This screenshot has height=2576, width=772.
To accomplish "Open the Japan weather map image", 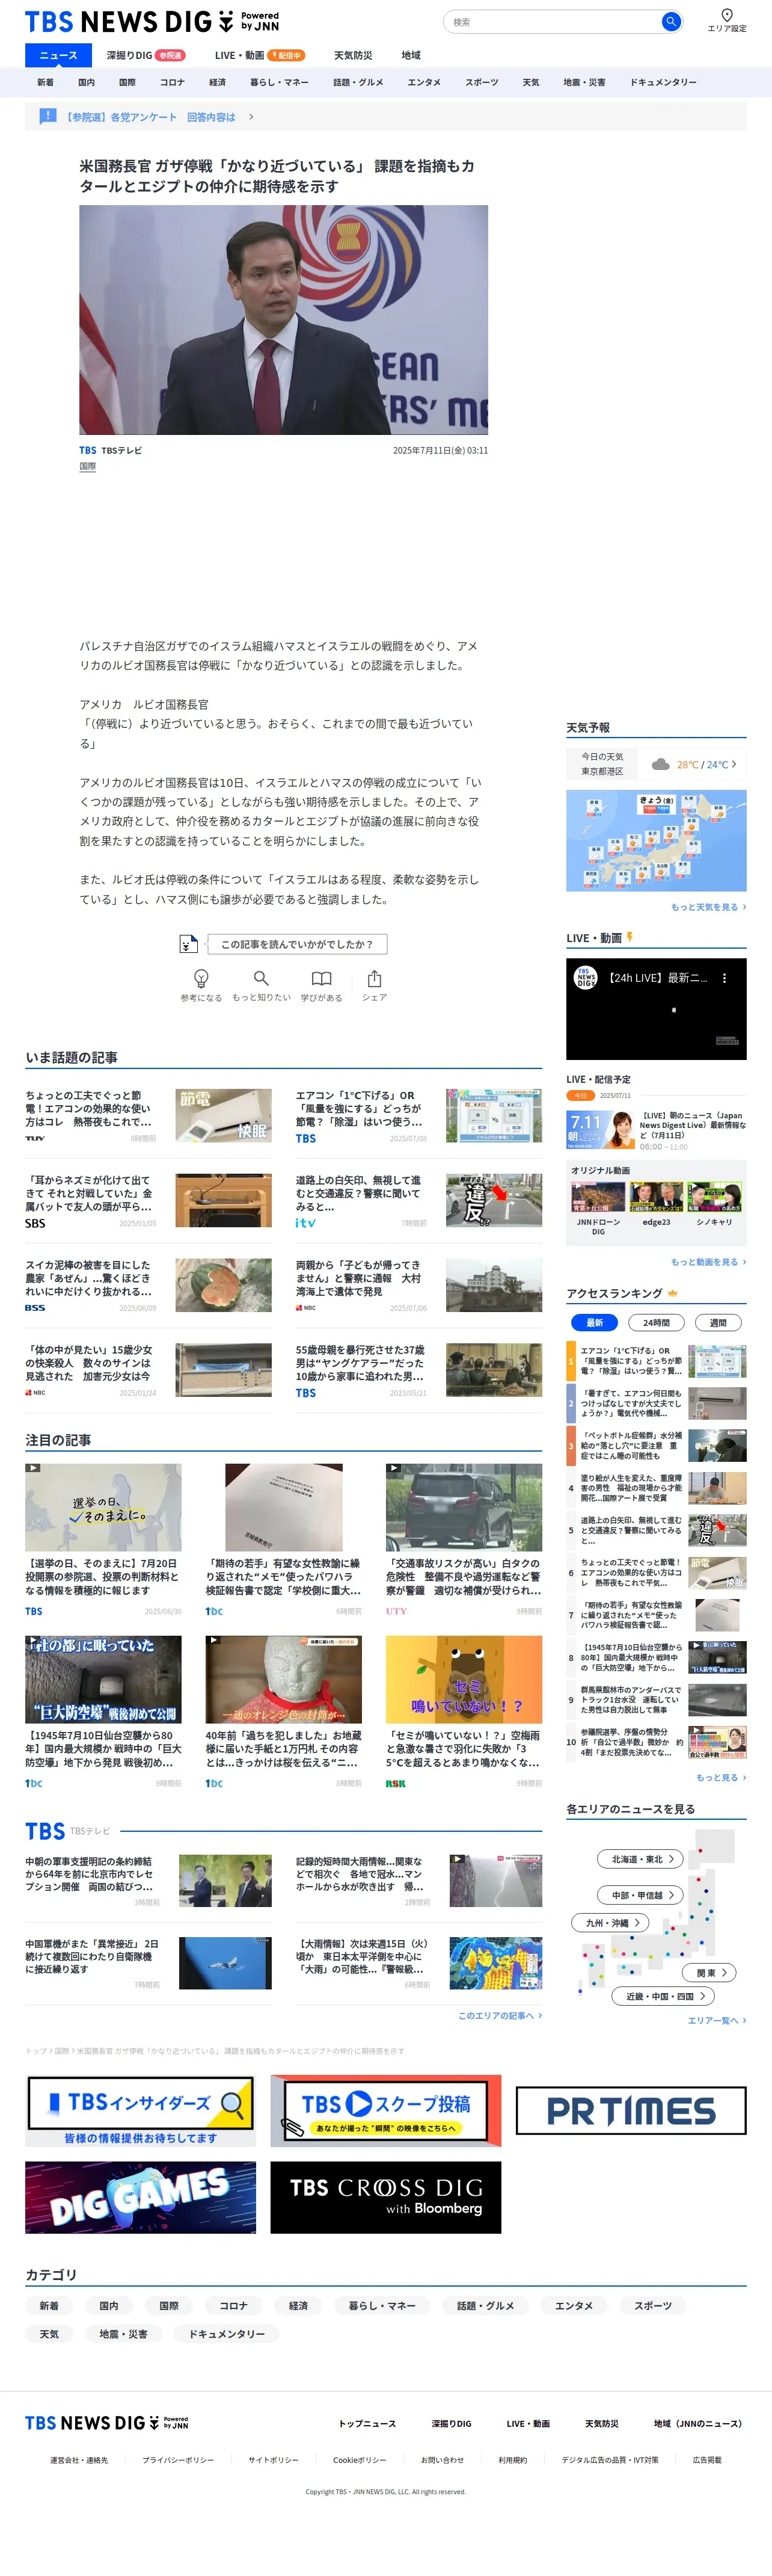I will click(656, 840).
